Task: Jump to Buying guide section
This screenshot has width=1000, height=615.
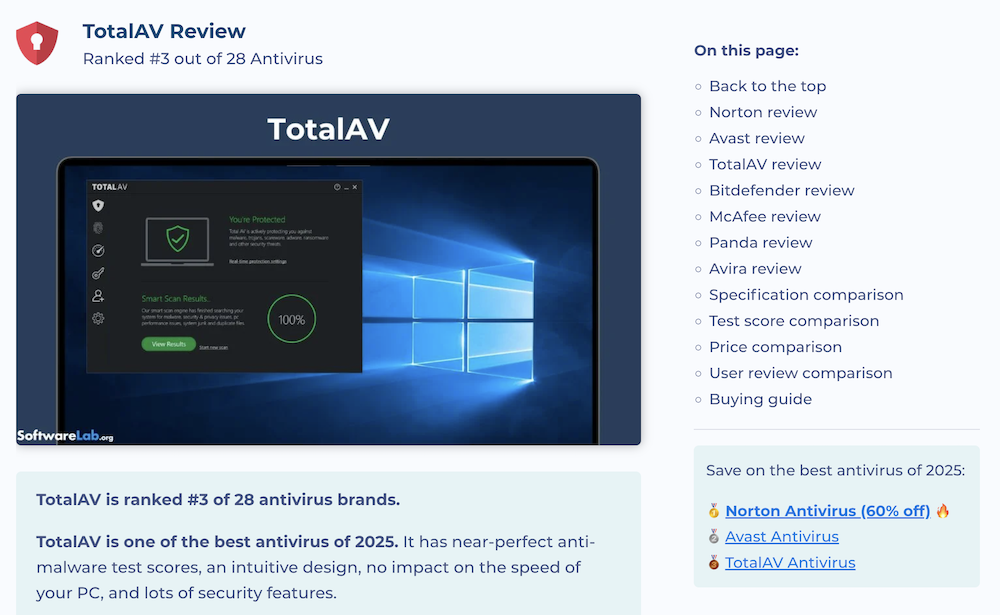Action: pos(760,399)
